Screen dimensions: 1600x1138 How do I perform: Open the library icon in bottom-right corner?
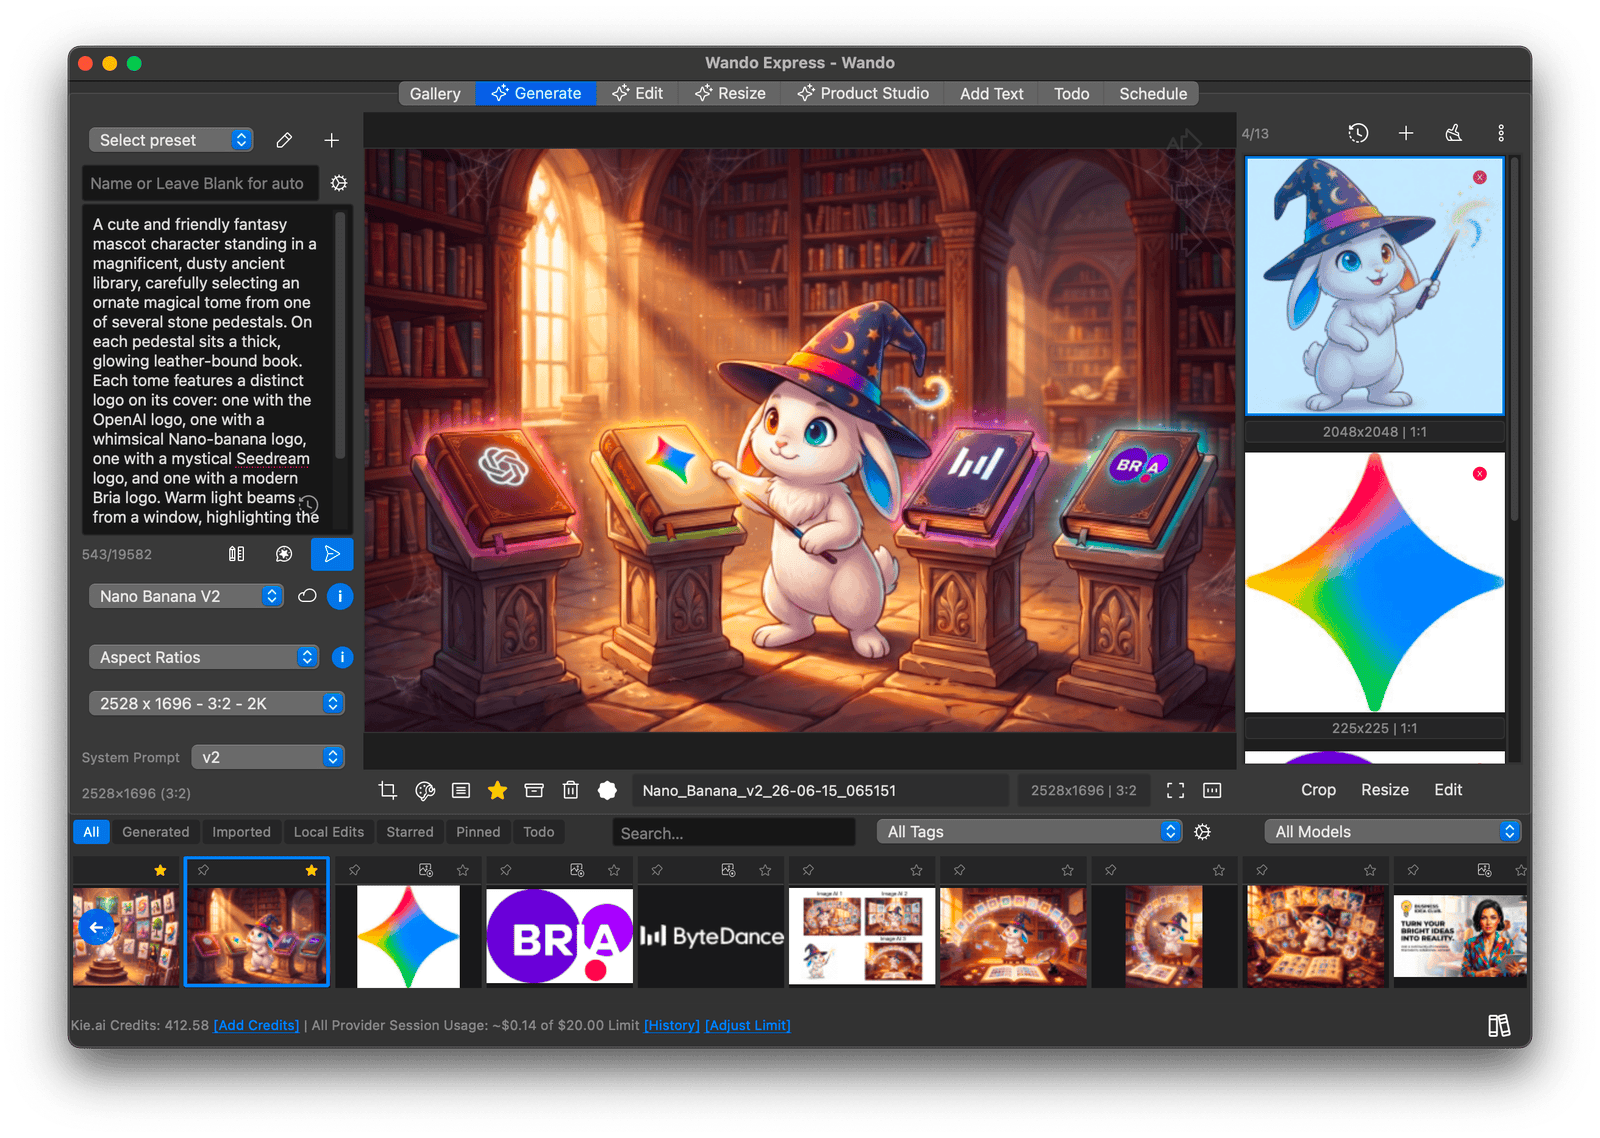tap(1498, 1025)
